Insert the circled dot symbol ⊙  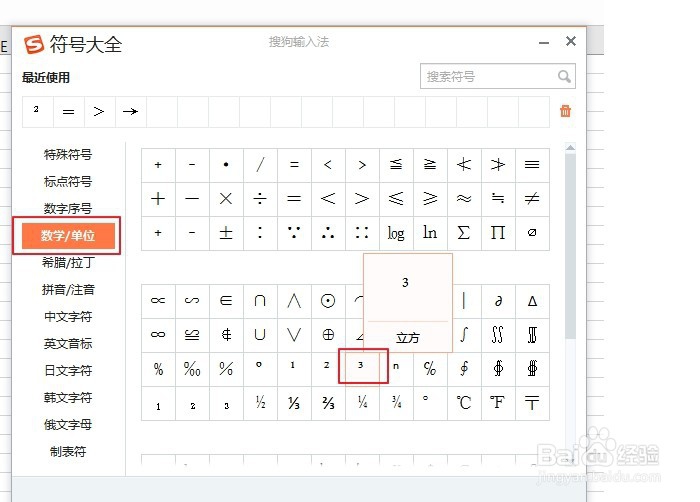(328, 301)
